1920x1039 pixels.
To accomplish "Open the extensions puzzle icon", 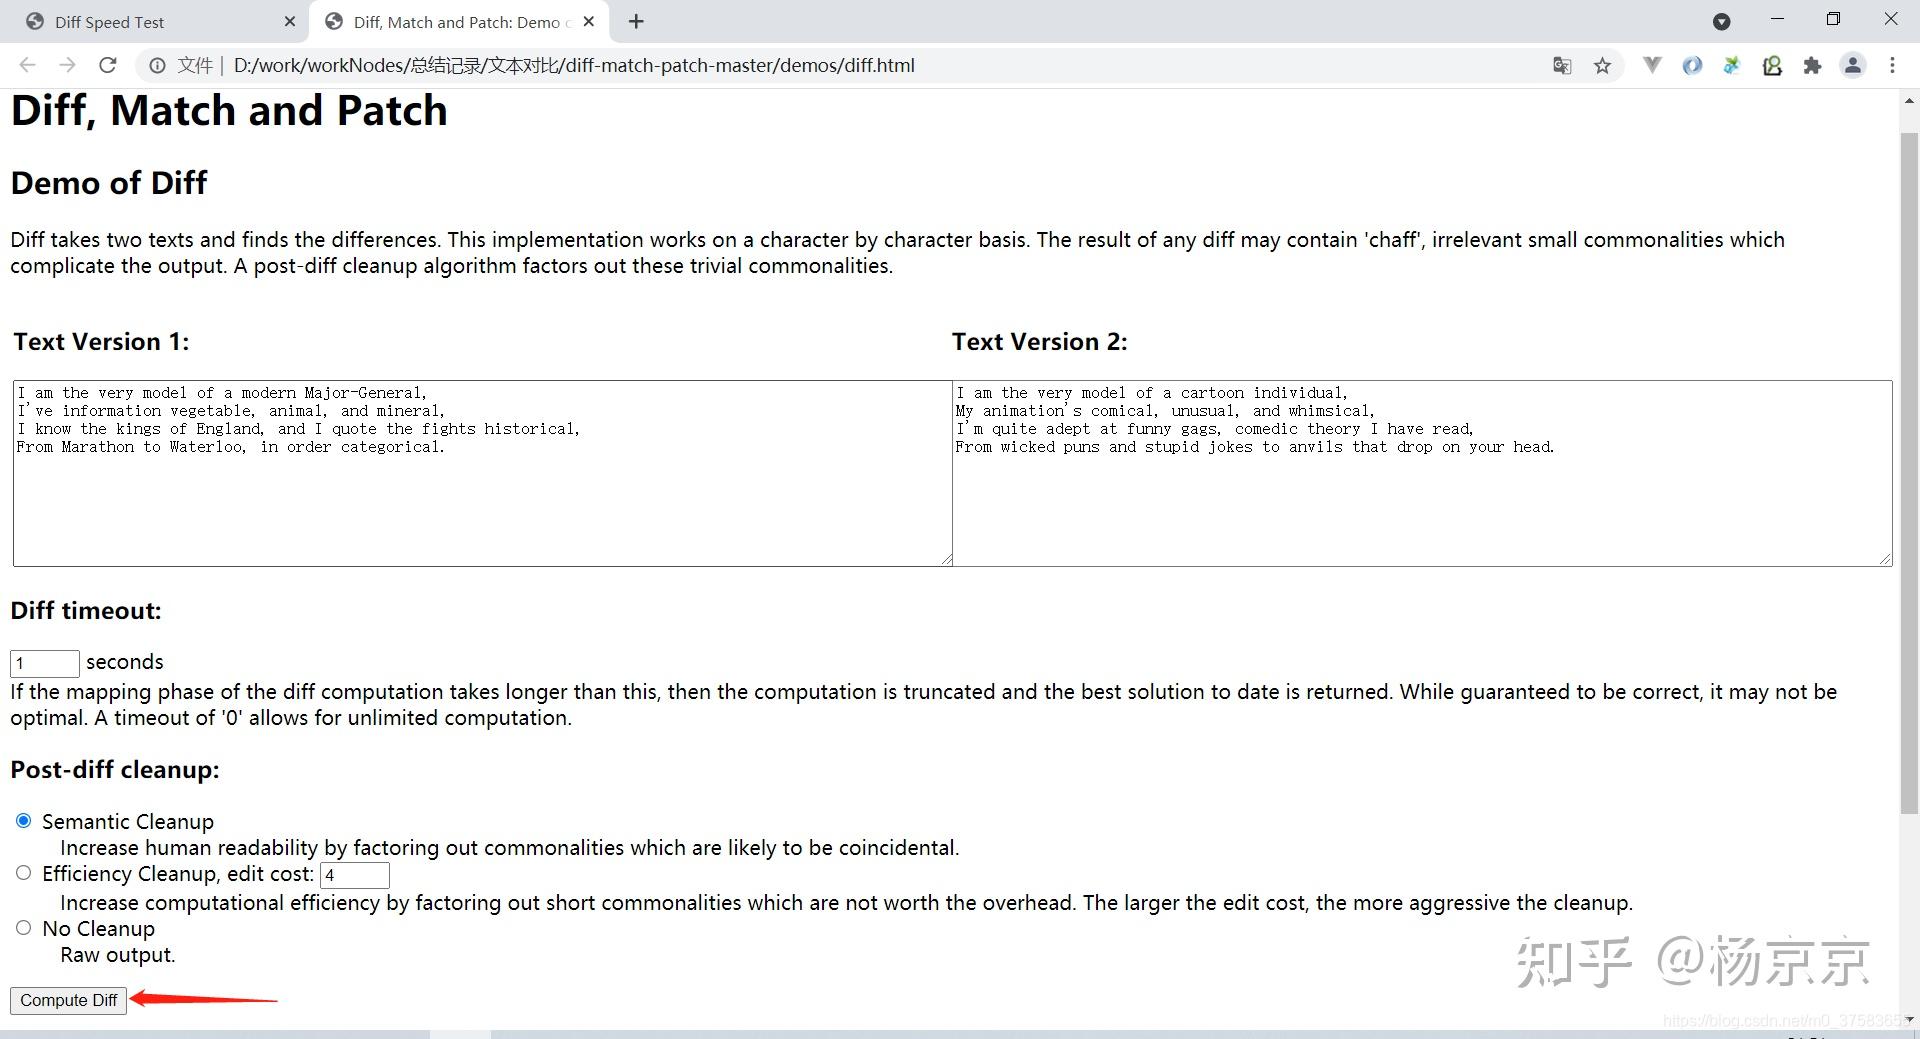I will 1812,66.
